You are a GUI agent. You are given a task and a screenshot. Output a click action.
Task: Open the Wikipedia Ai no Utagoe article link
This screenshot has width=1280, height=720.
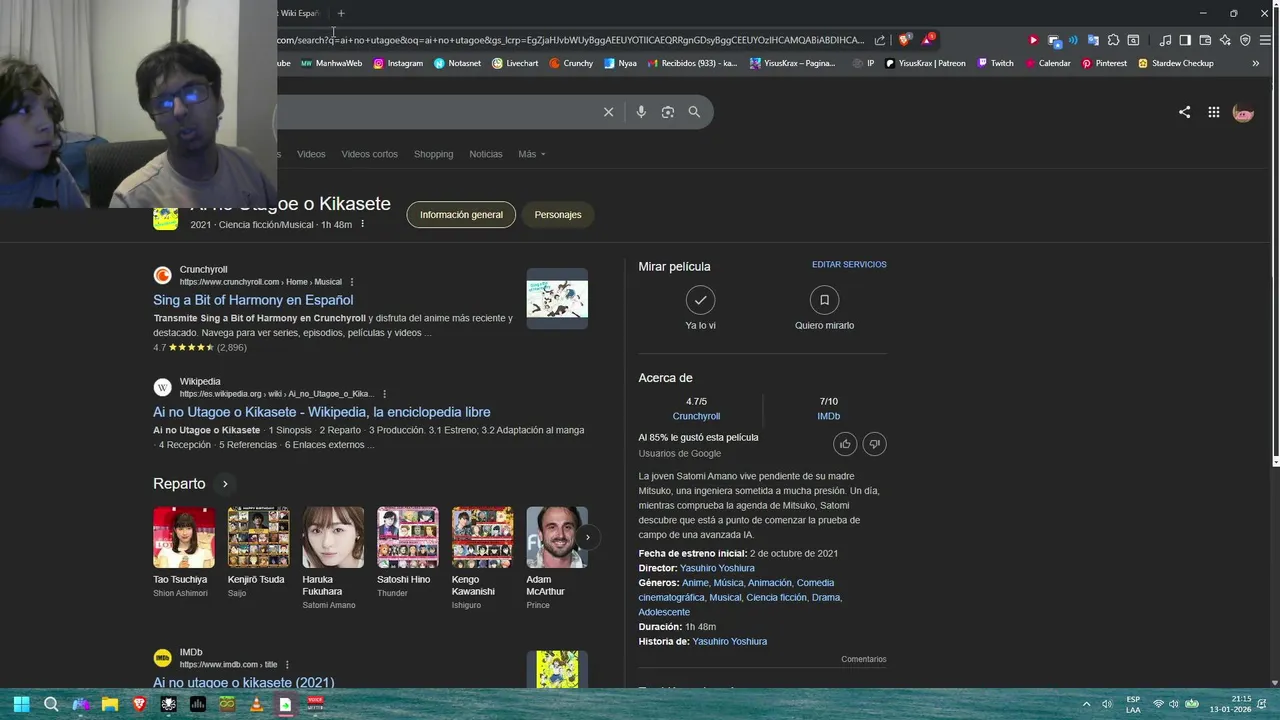pos(321,412)
